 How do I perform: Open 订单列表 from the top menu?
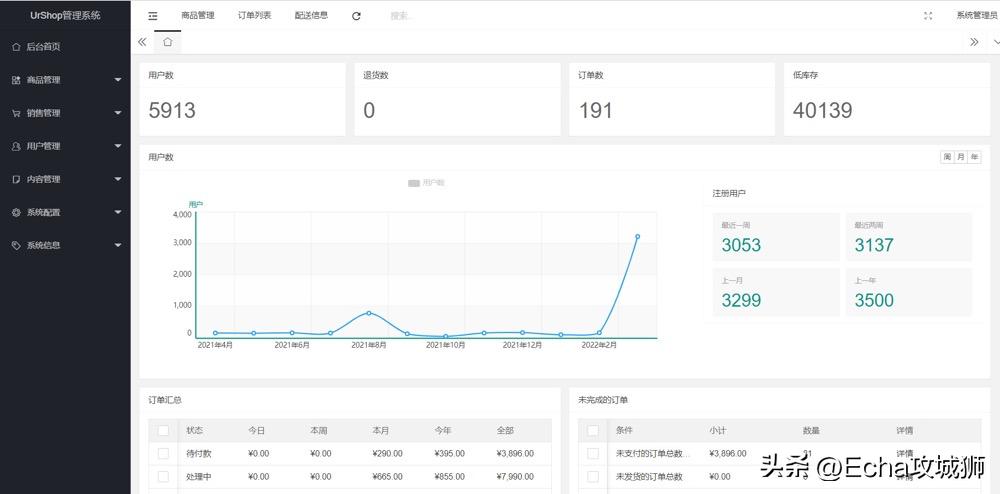254,16
